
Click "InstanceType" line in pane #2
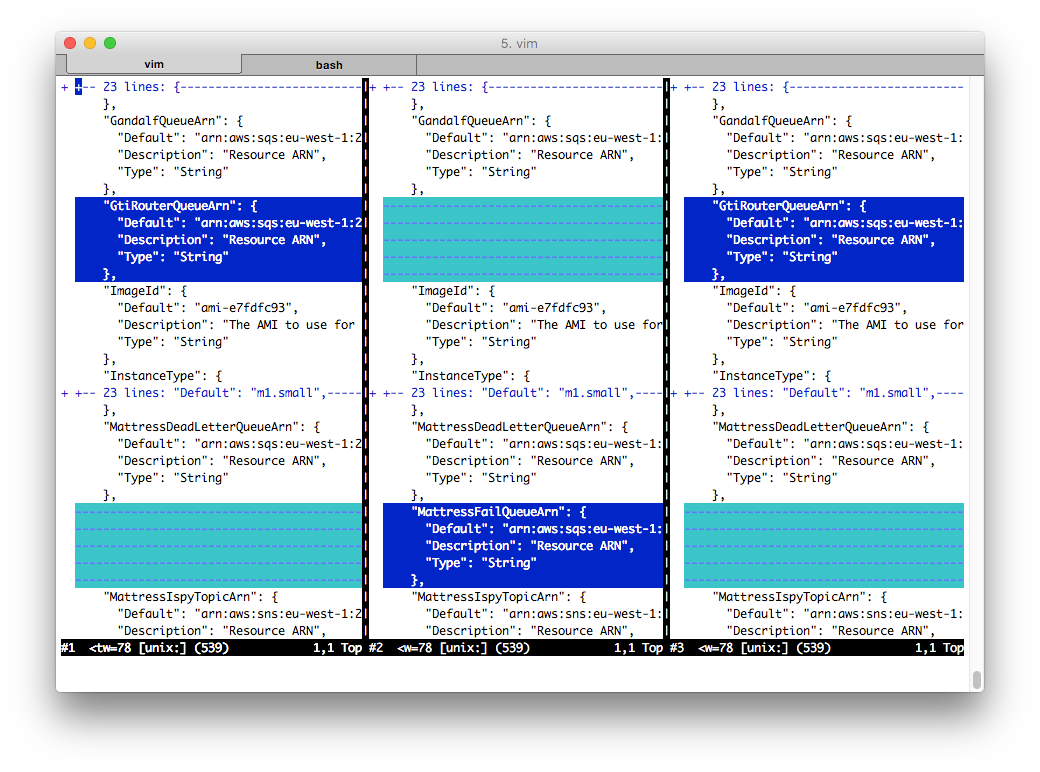pos(471,376)
